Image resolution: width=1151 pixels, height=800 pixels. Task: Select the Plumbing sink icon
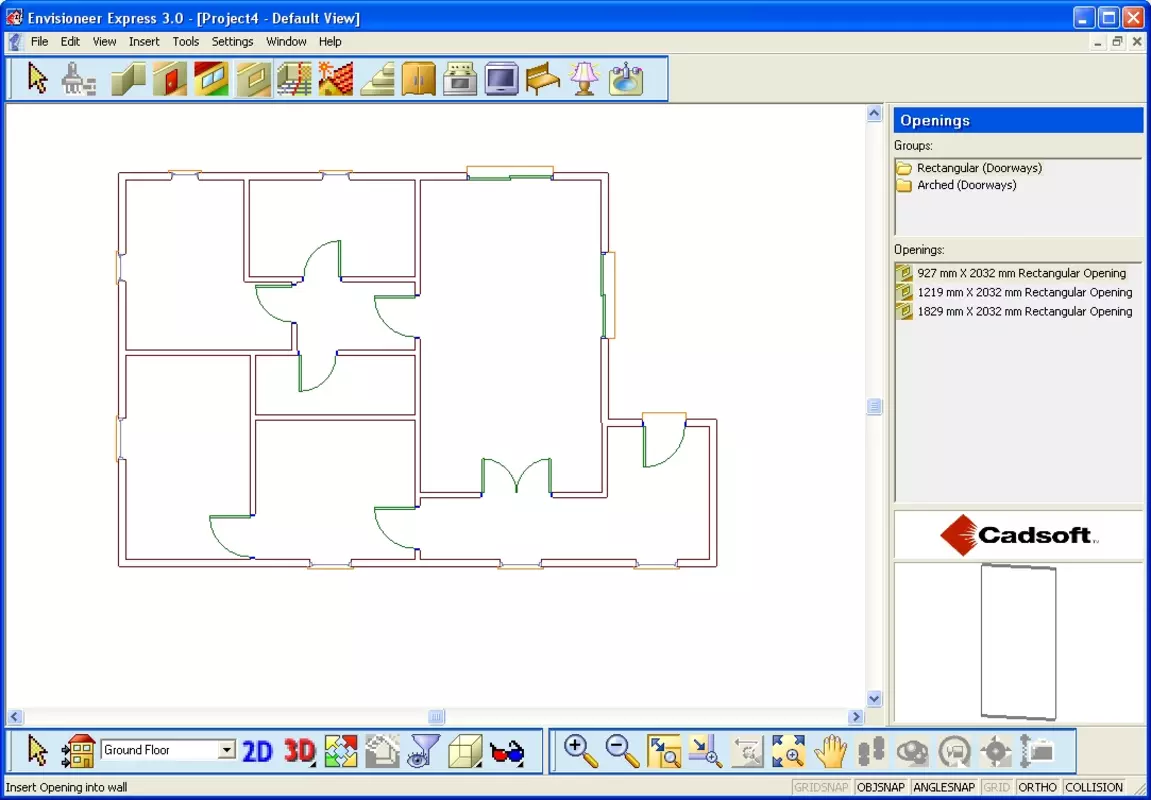click(626, 79)
